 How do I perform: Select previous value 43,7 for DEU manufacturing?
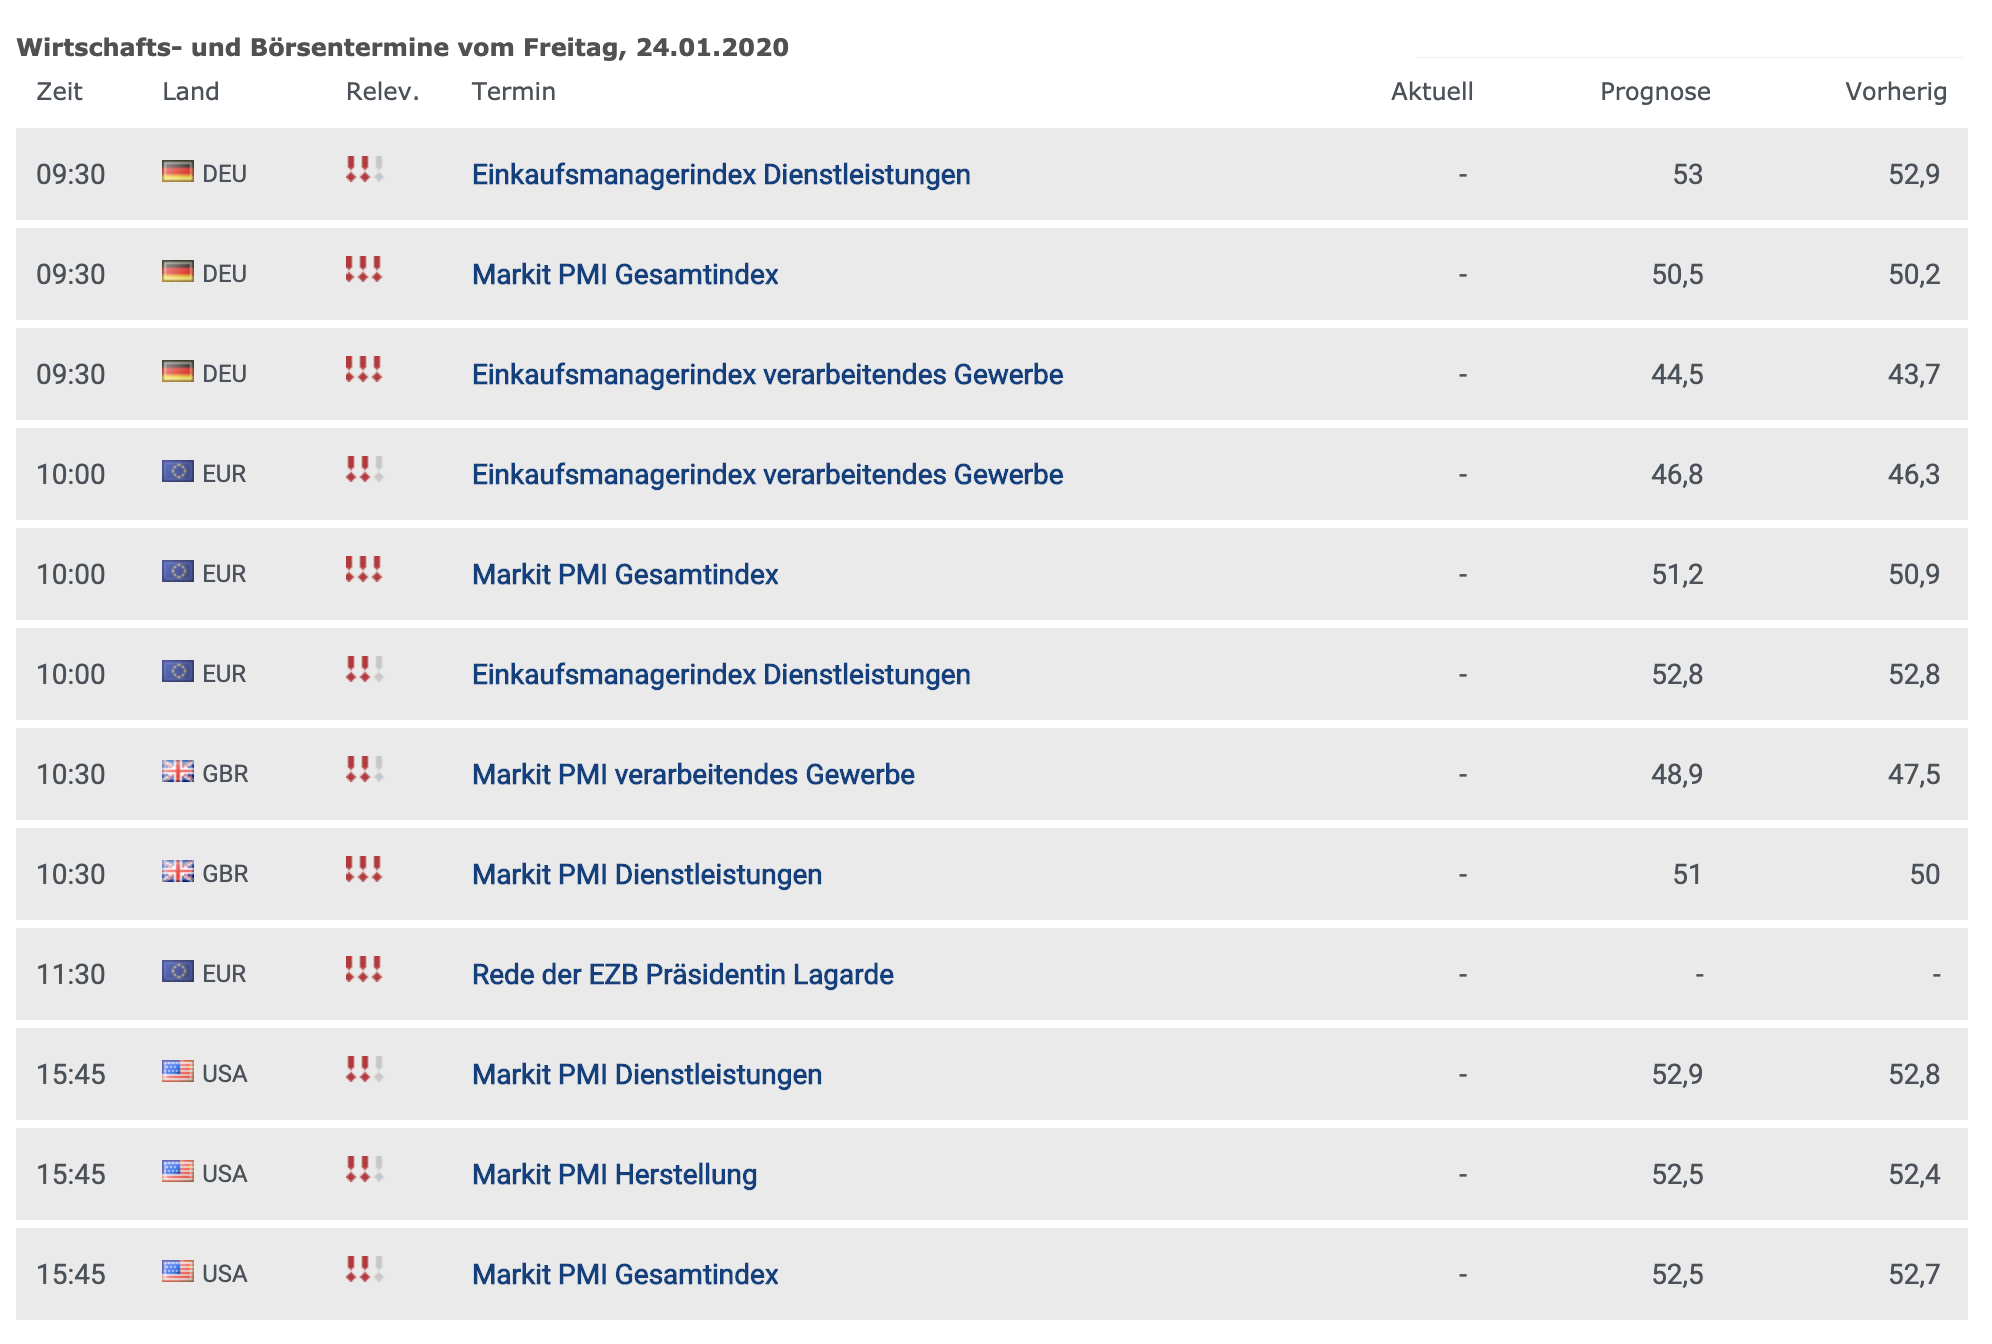click(1914, 374)
